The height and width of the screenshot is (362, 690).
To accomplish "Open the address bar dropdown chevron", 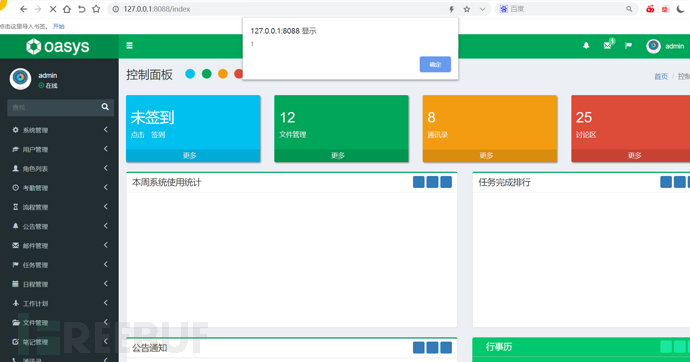I will click(x=483, y=9).
